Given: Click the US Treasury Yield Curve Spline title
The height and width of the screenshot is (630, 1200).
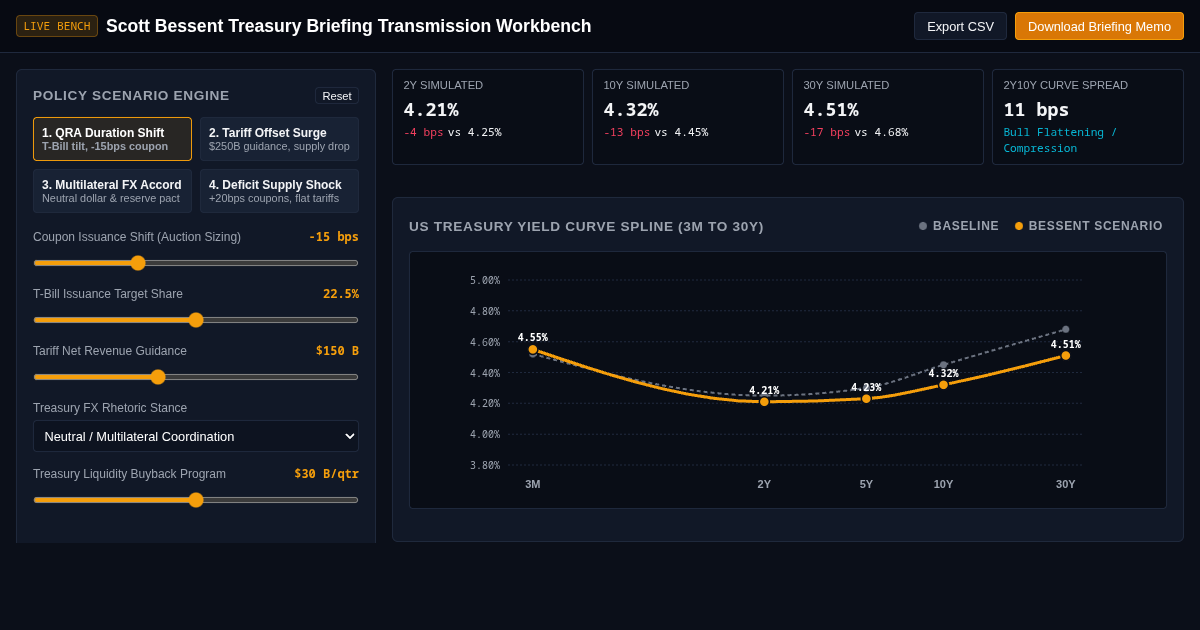Looking at the screenshot, I should [586, 227].
